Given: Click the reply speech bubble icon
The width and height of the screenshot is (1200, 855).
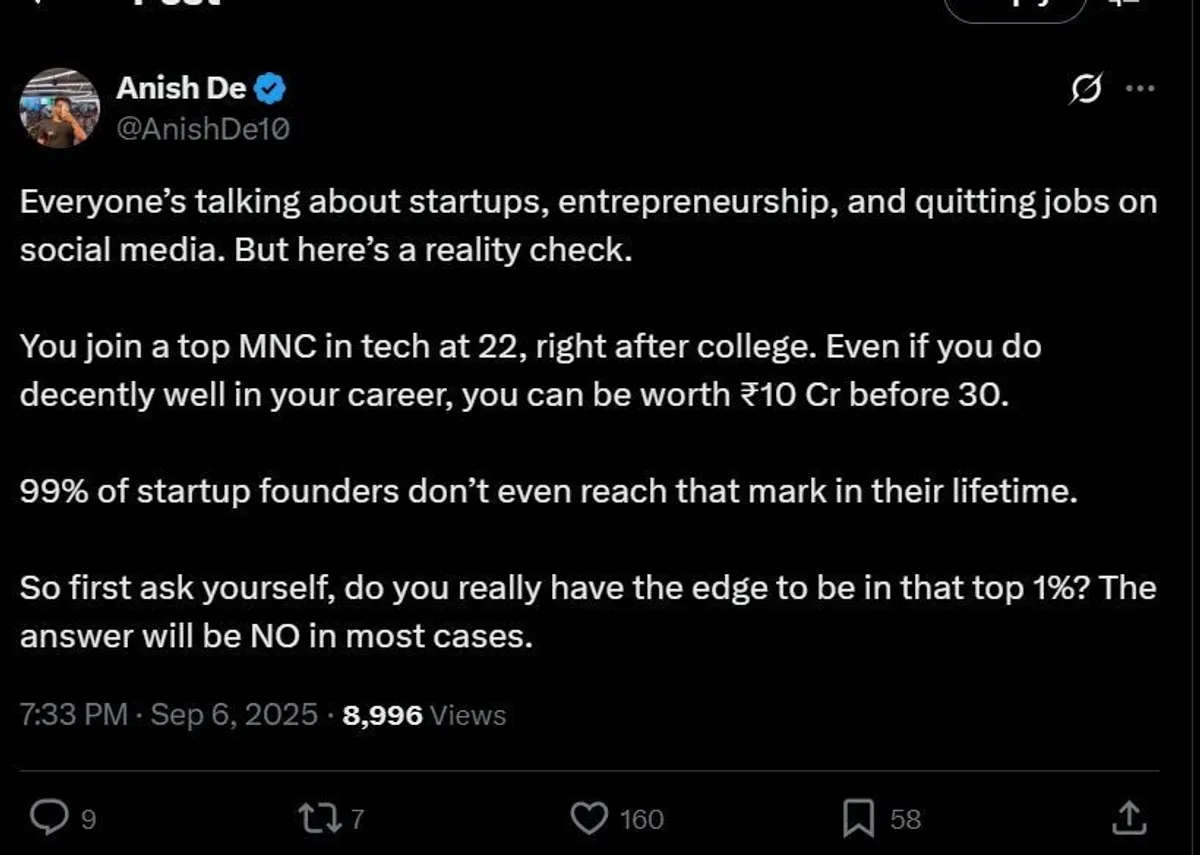Looking at the screenshot, I should (x=45, y=819).
